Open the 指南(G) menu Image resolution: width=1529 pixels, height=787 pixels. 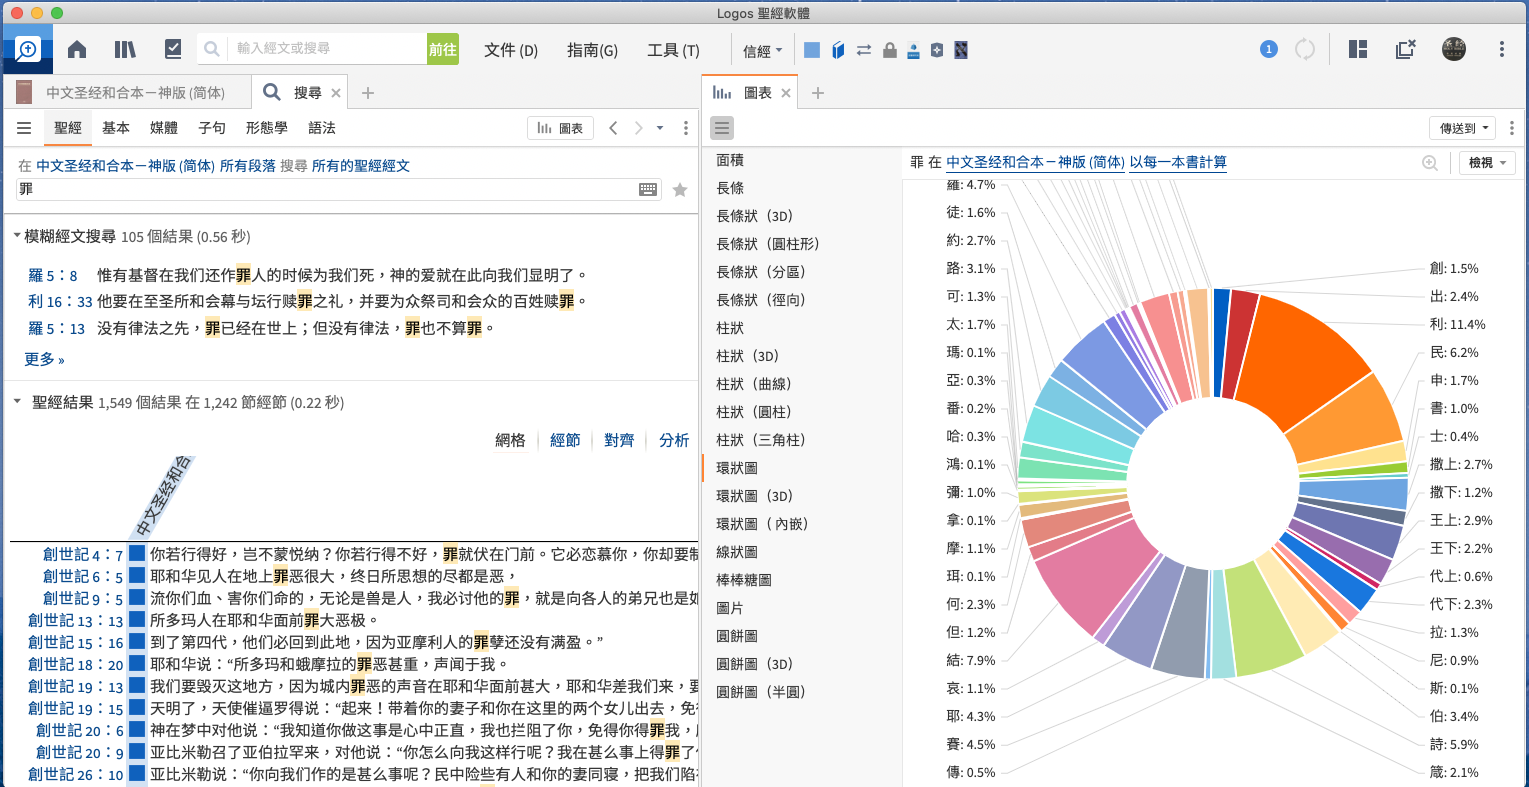[592, 50]
